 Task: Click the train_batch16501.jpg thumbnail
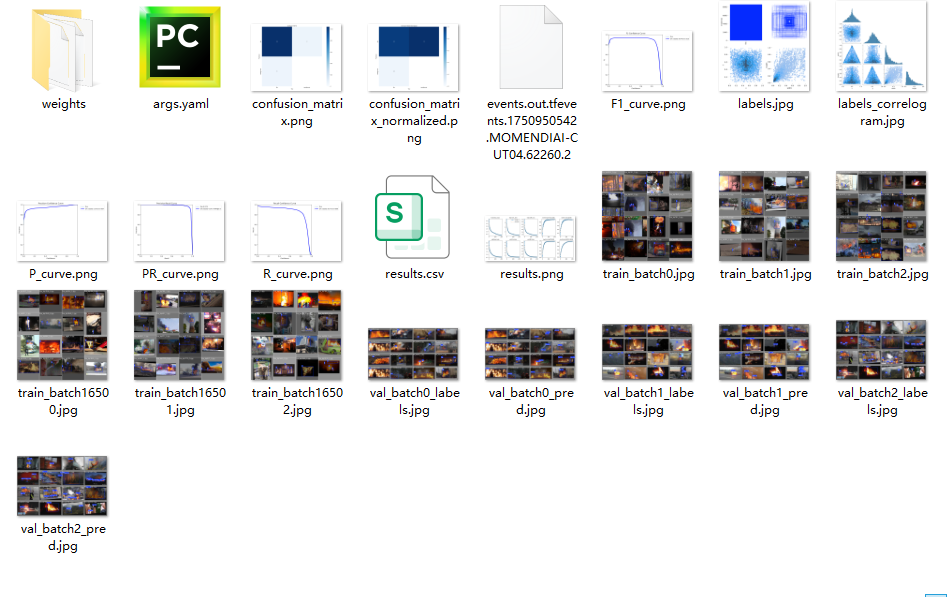coord(179,335)
